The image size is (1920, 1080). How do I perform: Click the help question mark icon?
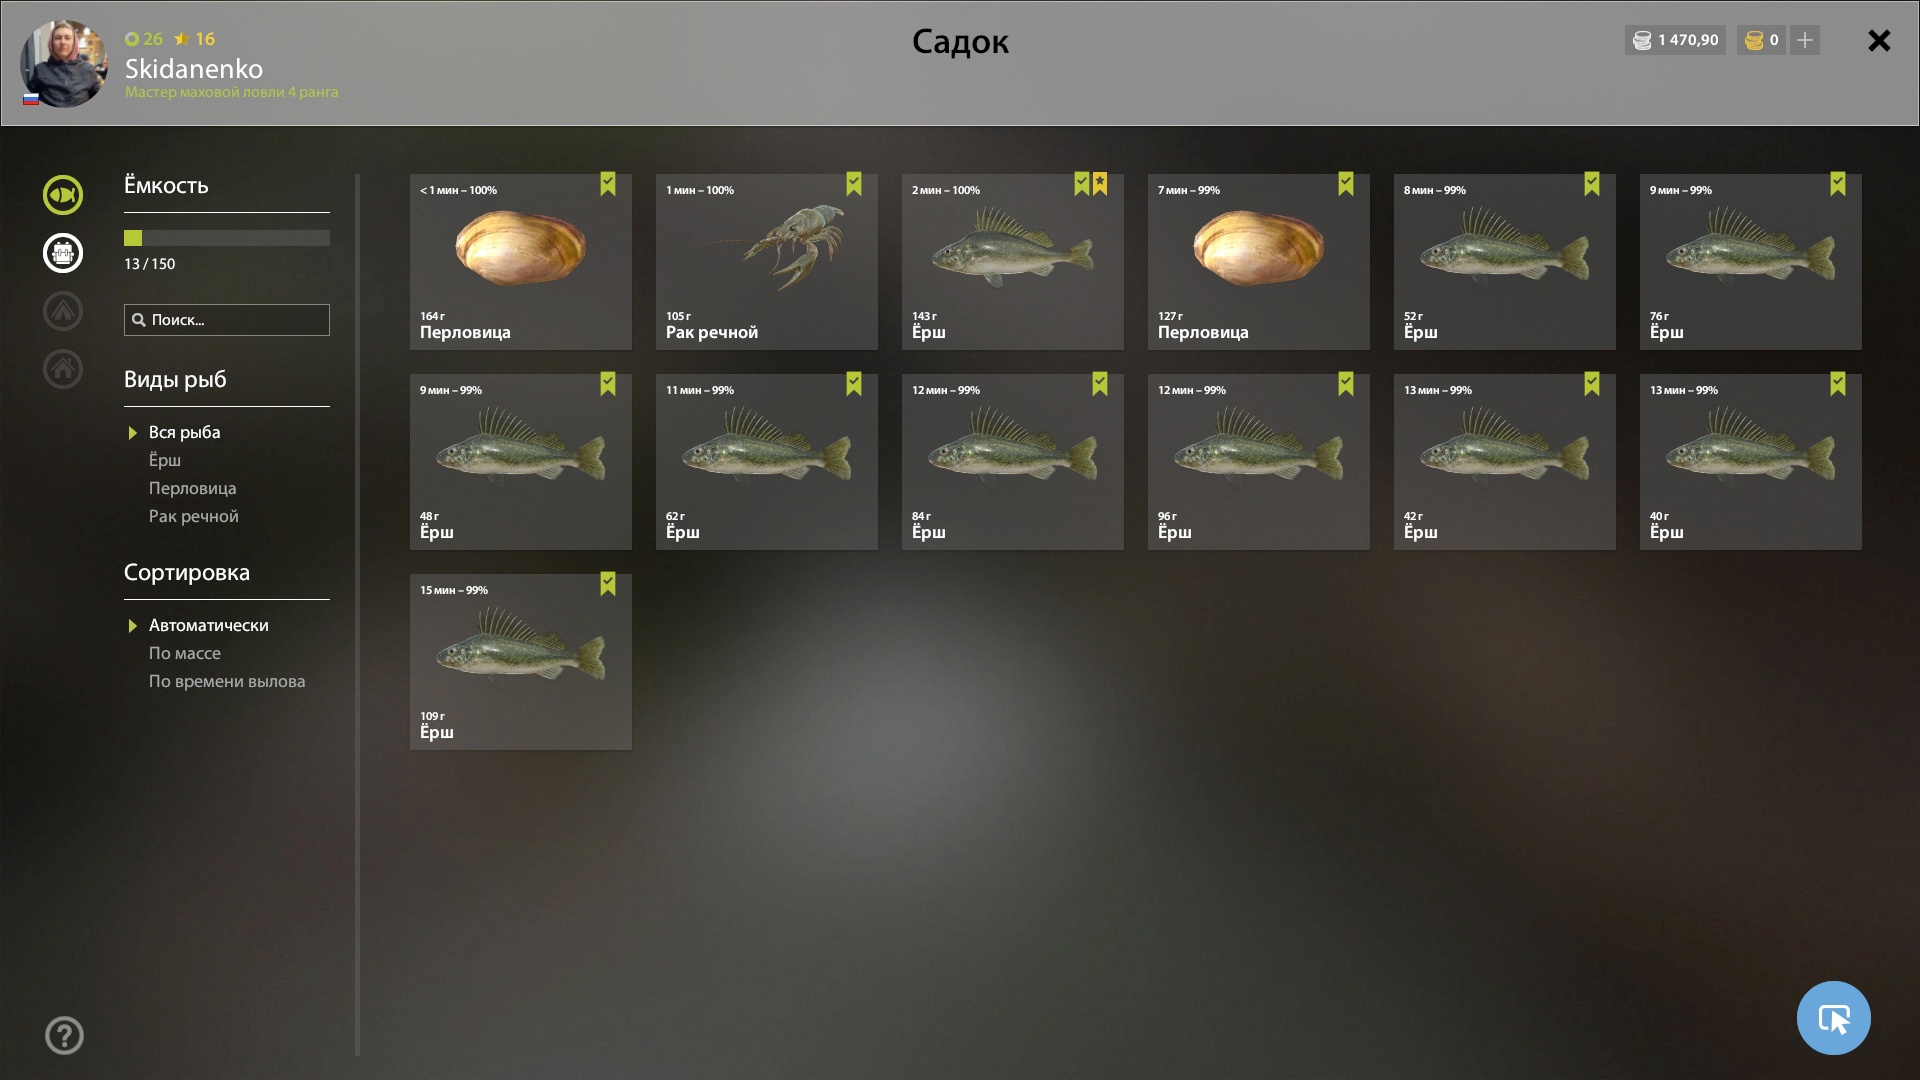[64, 1036]
